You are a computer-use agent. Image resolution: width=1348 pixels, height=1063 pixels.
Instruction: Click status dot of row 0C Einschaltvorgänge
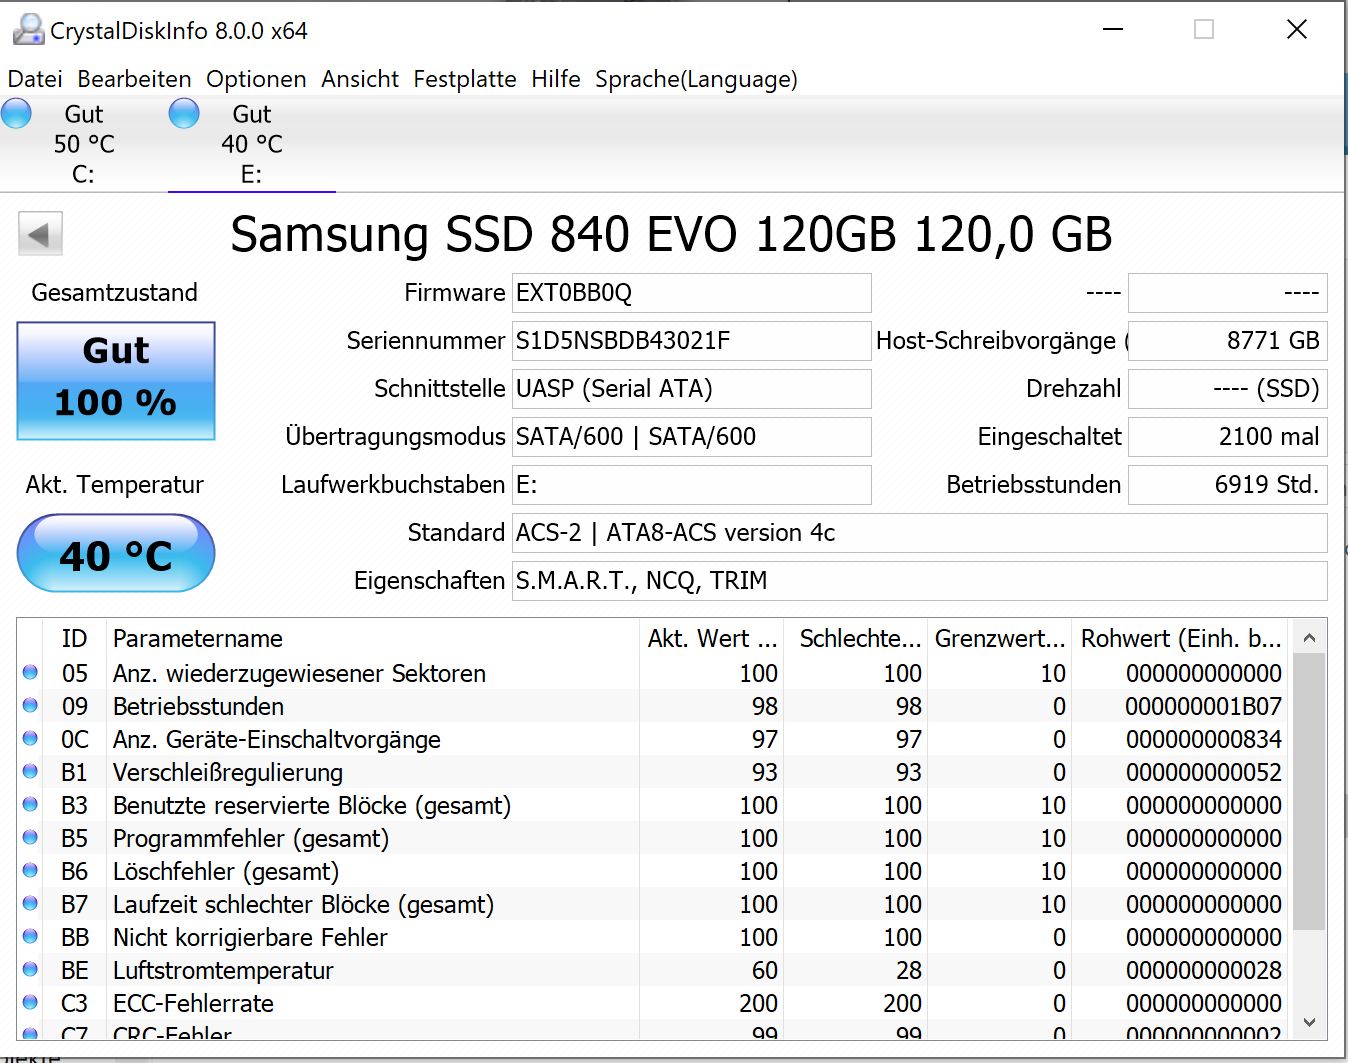tap(30, 739)
